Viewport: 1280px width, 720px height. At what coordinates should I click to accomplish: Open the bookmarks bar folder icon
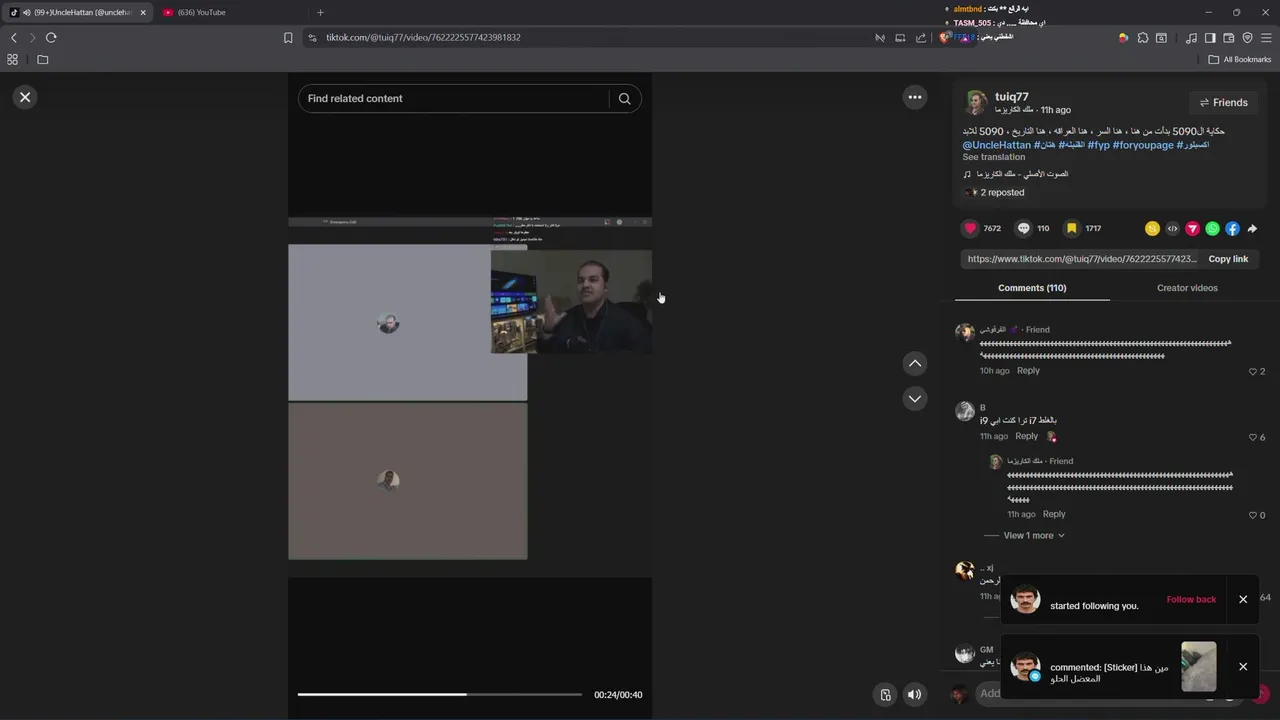42,59
